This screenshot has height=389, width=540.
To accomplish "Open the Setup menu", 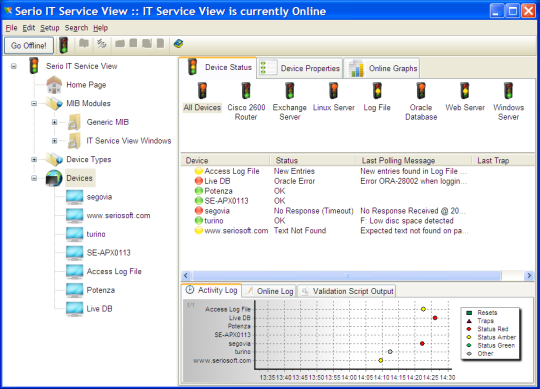I will 50,28.
